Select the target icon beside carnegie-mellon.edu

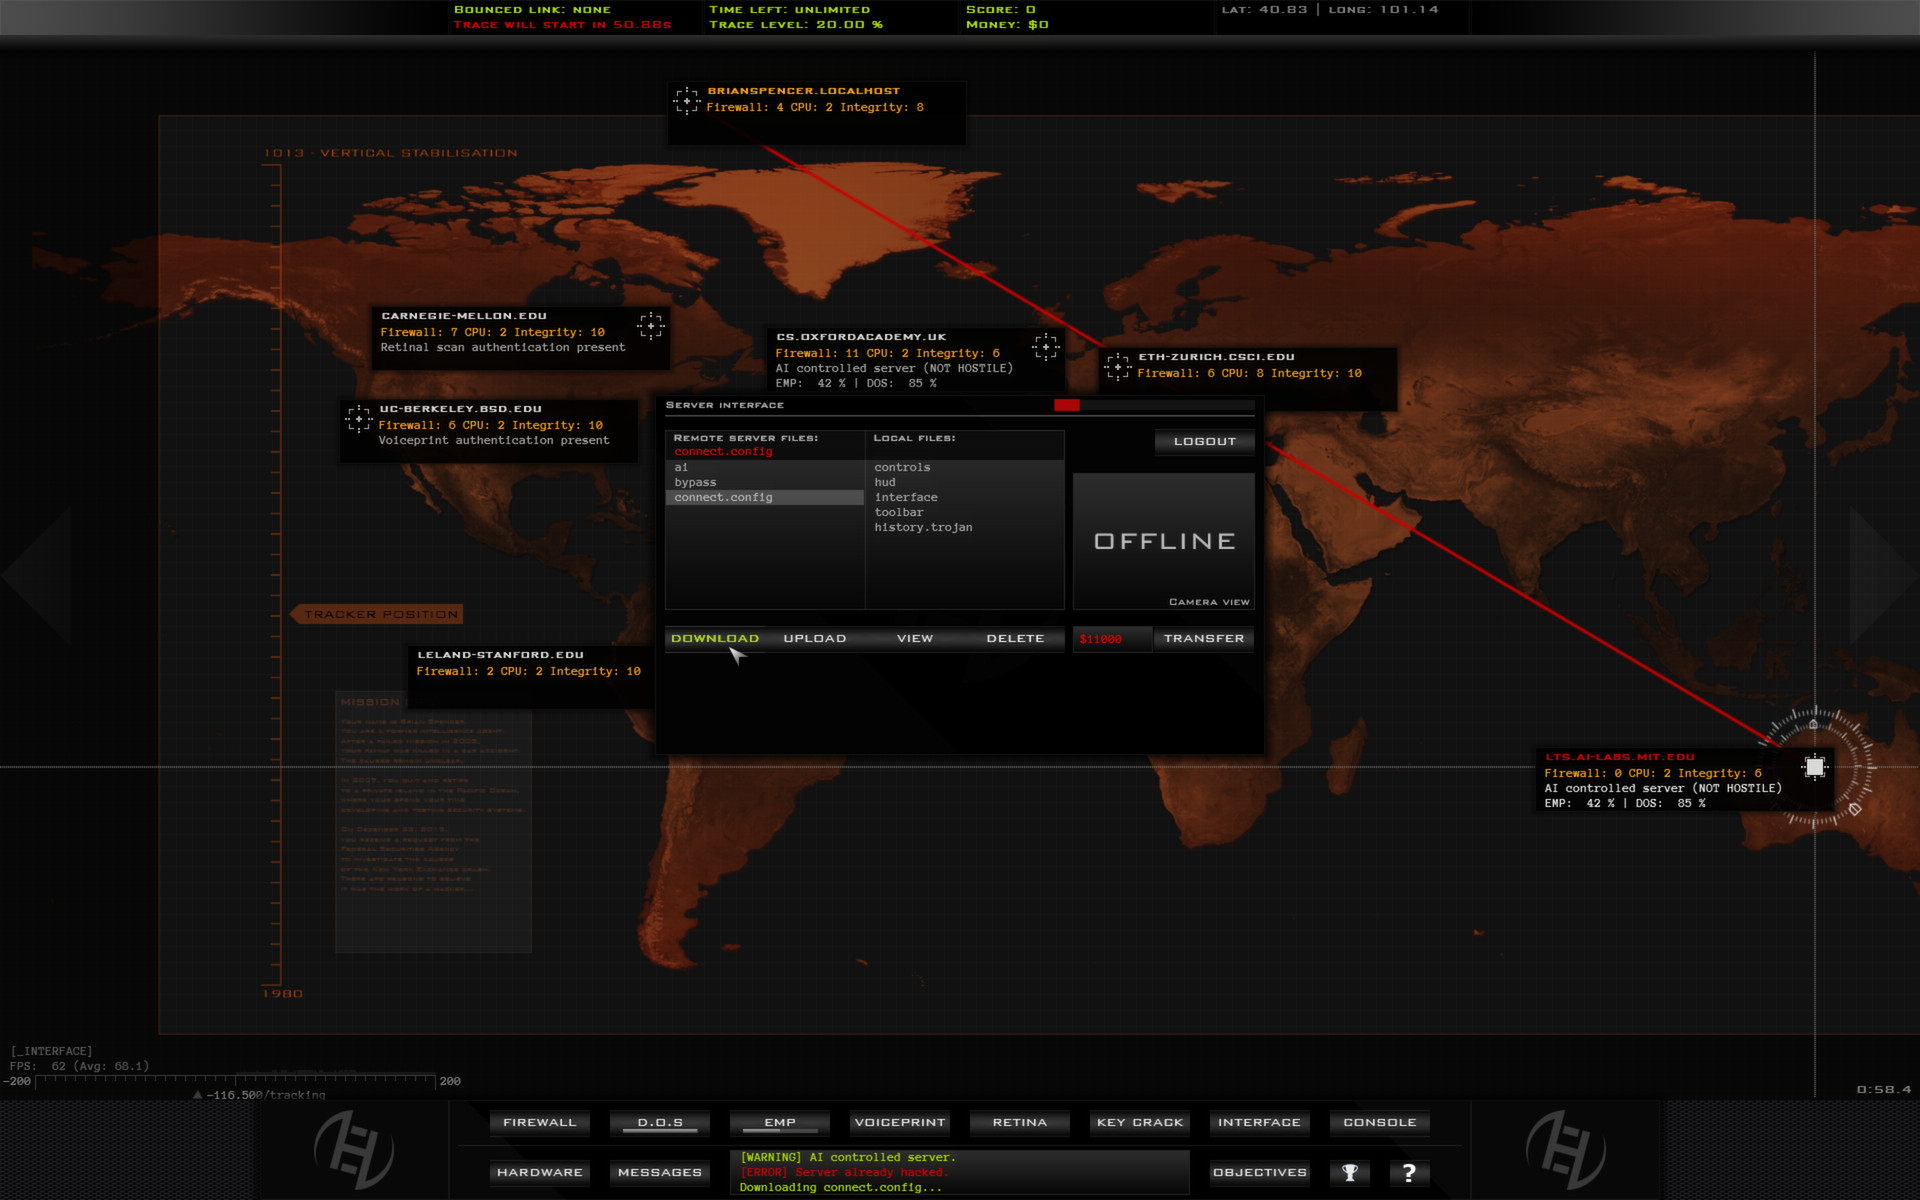click(650, 325)
